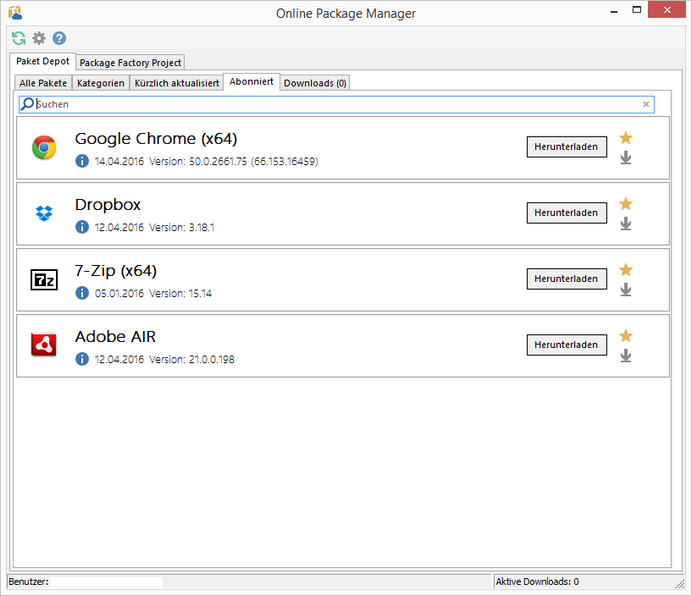Click the info icon under Google Chrome

click(x=82, y=161)
